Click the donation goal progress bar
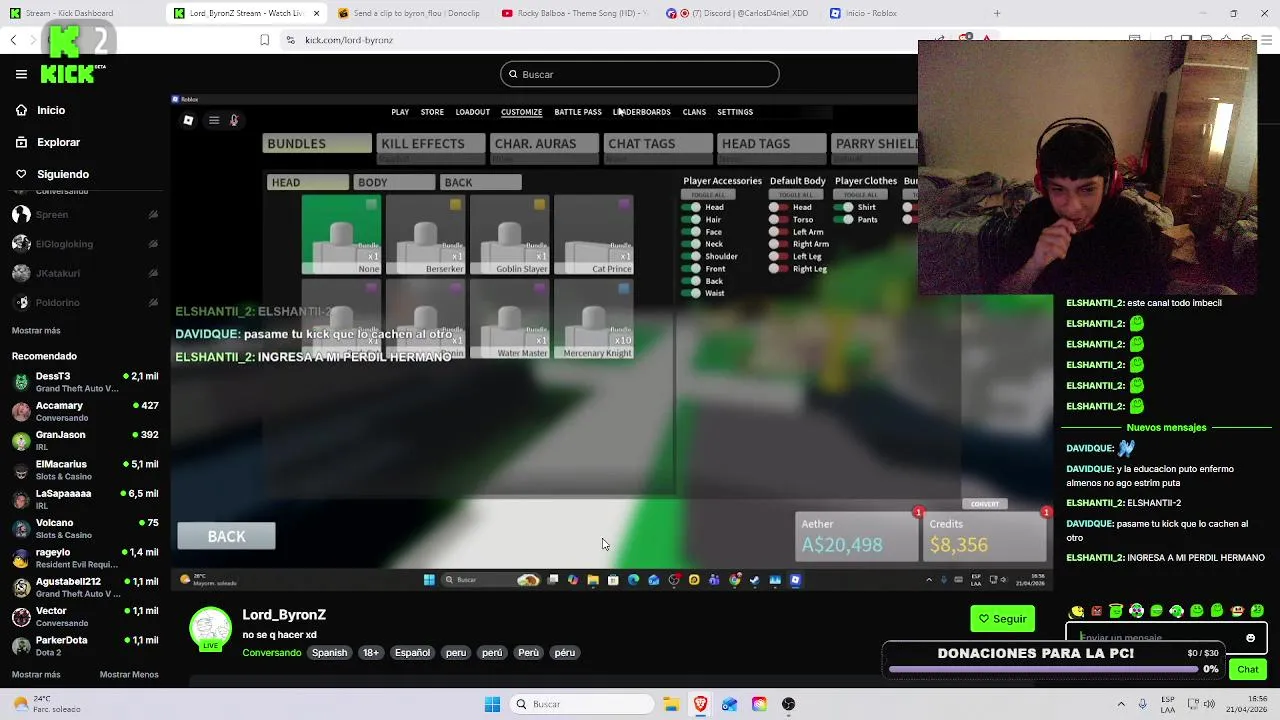The image size is (1280, 720). pyautogui.click(x=1043, y=669)
